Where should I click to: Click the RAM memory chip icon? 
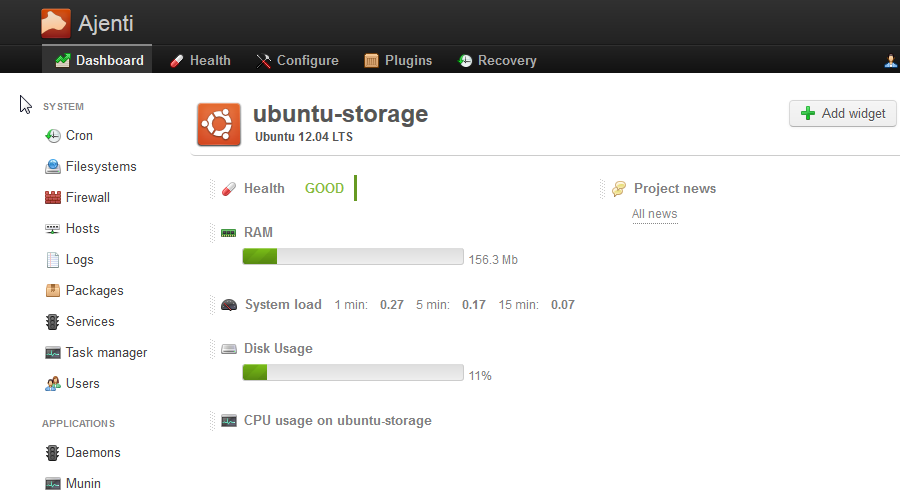coord(228,233)
